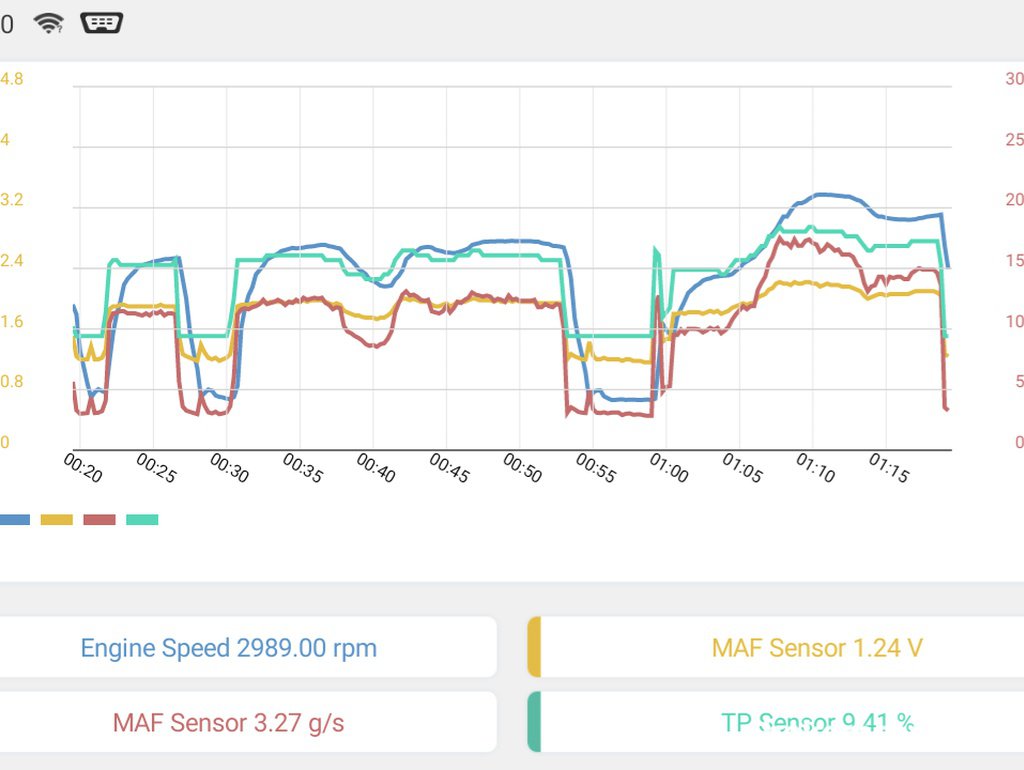Toggle the red legend swatch
The width and height of the screenshot is (1024, 770).
(x=99, y=519)
